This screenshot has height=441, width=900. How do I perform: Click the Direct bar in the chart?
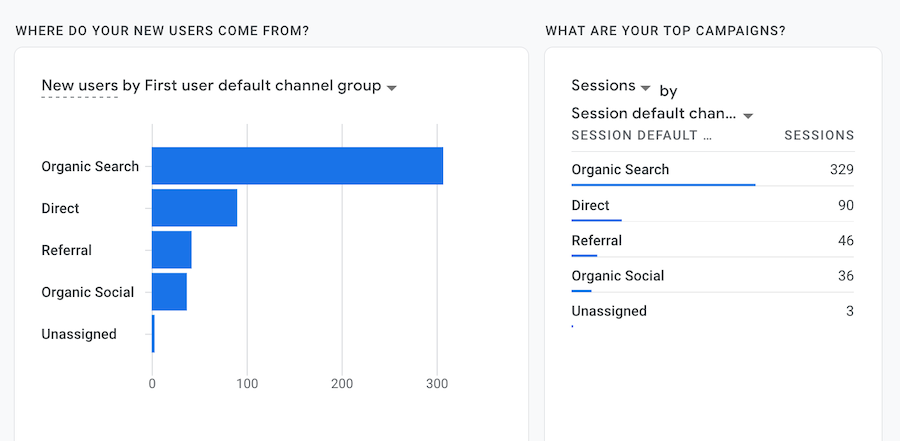(x=194, y=208)
